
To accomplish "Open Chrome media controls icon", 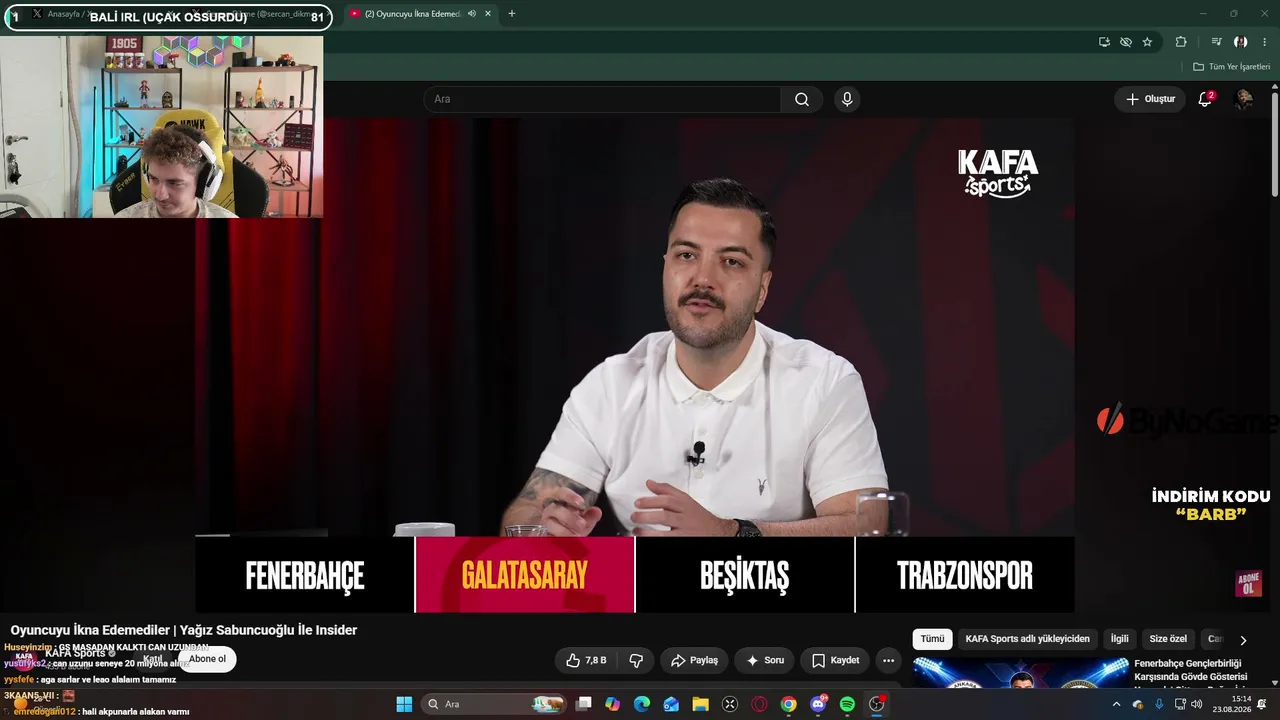I will tap(1216, 42).
